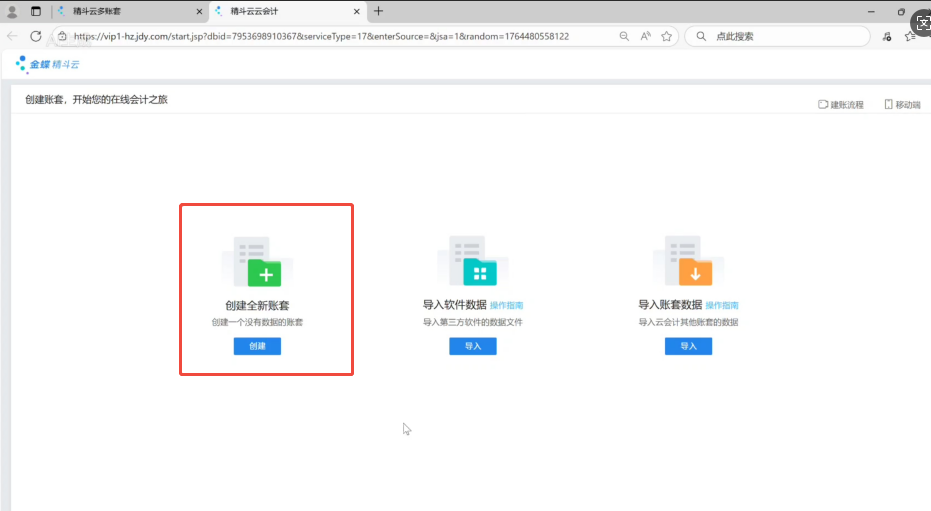Viewport: 931px width, 511px height.
Task: Refresh the page with the reload icon
Action: pos(36,36)
